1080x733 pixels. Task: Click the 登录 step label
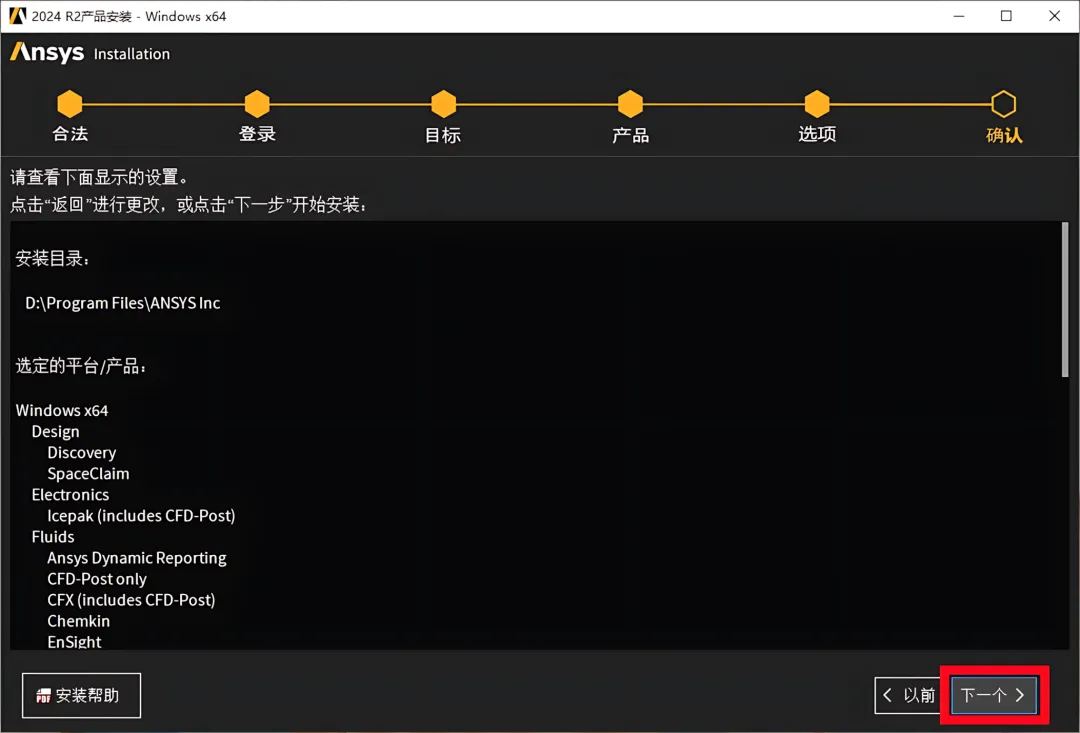(x=258, y=134)
